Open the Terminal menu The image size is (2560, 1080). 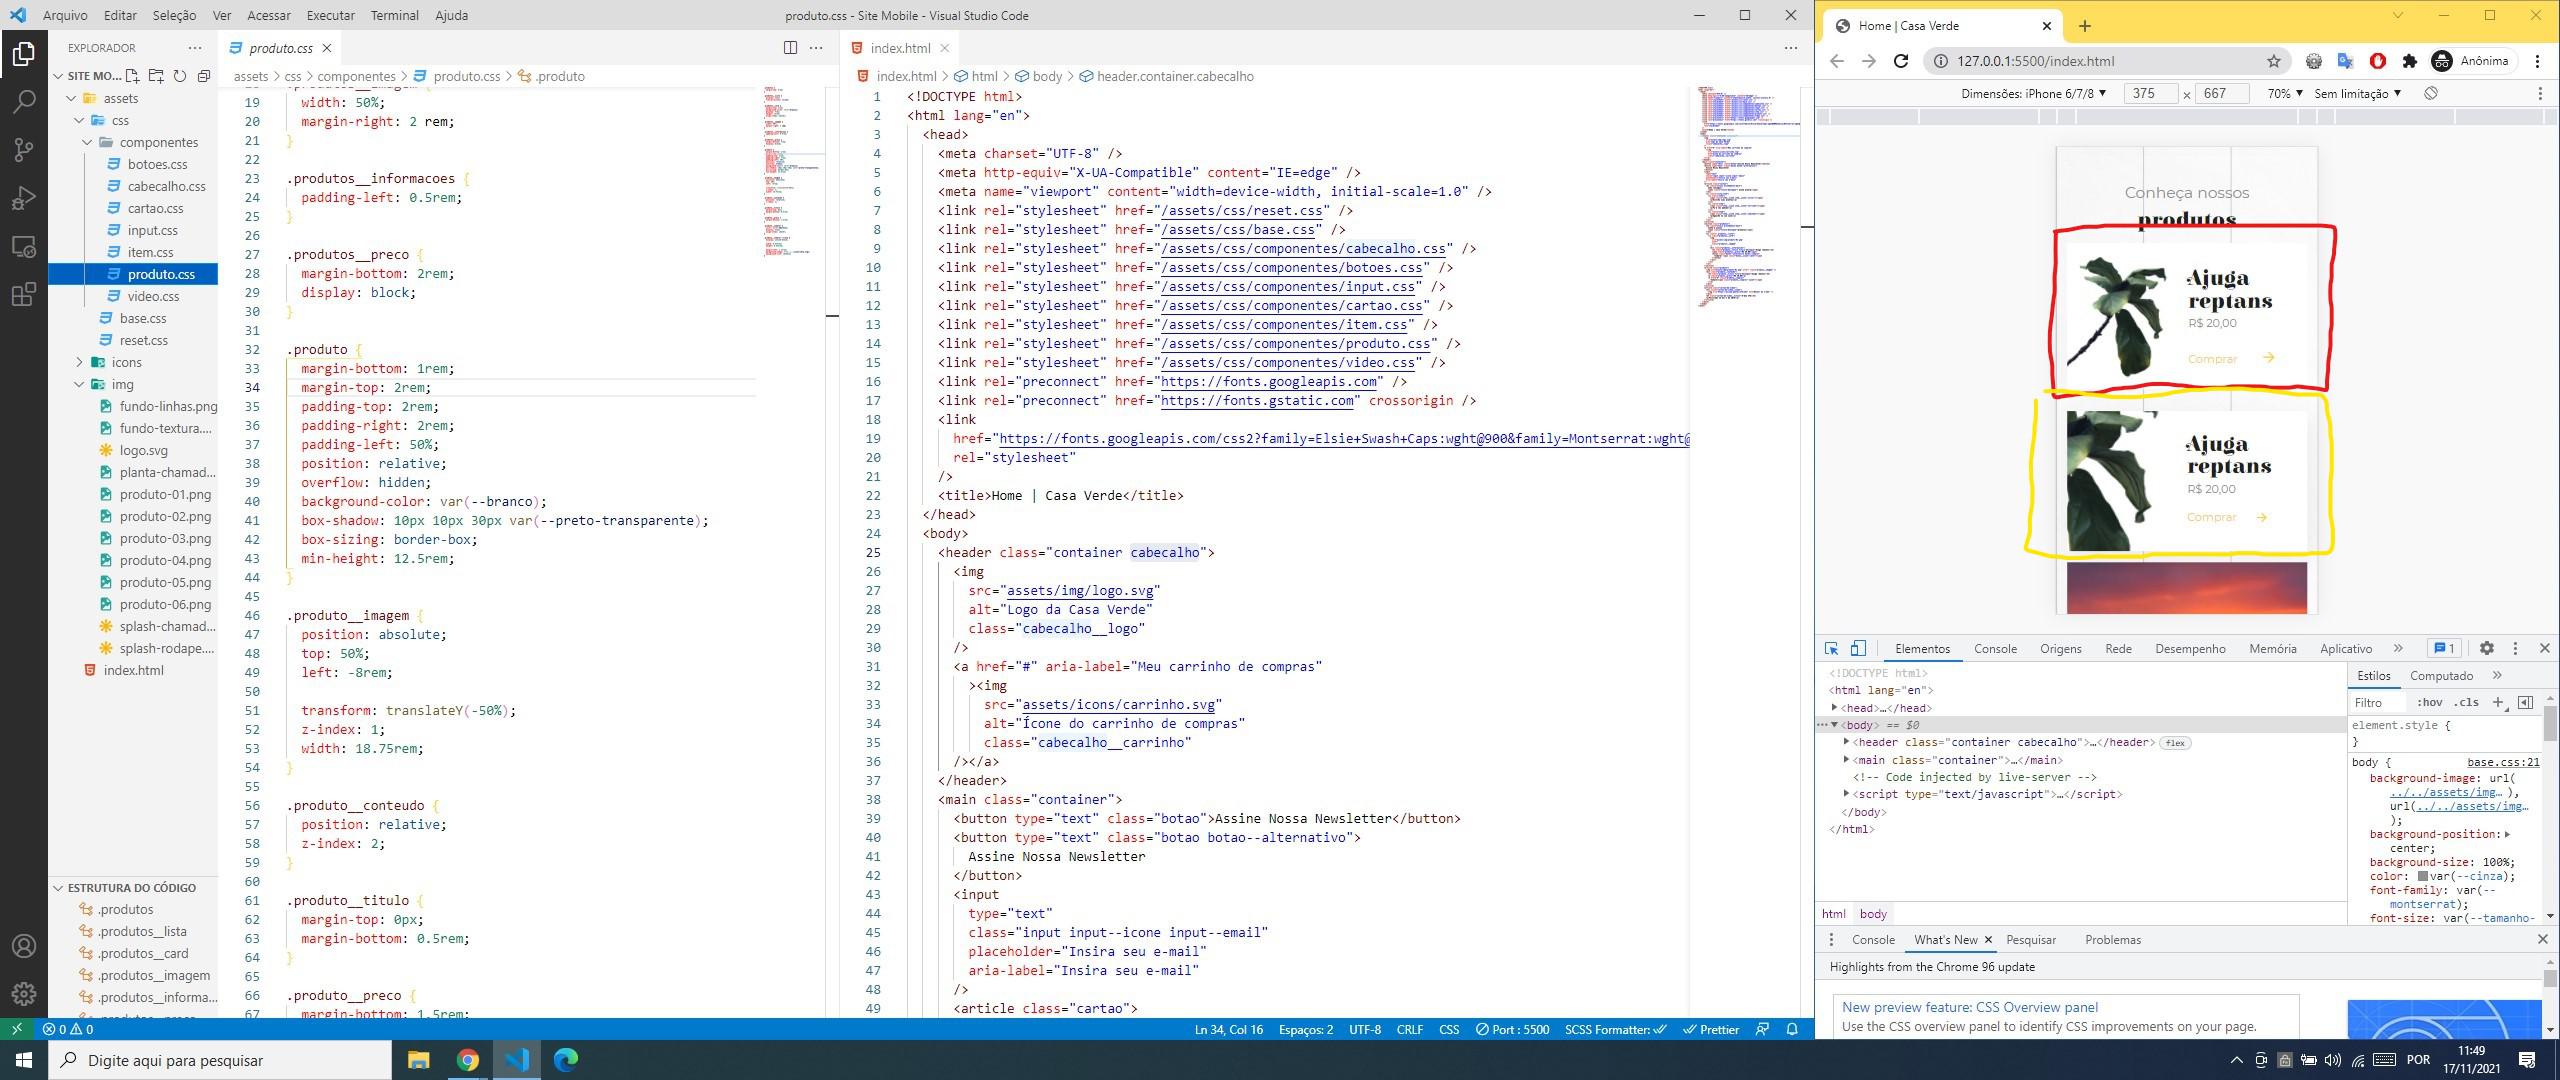394,15
